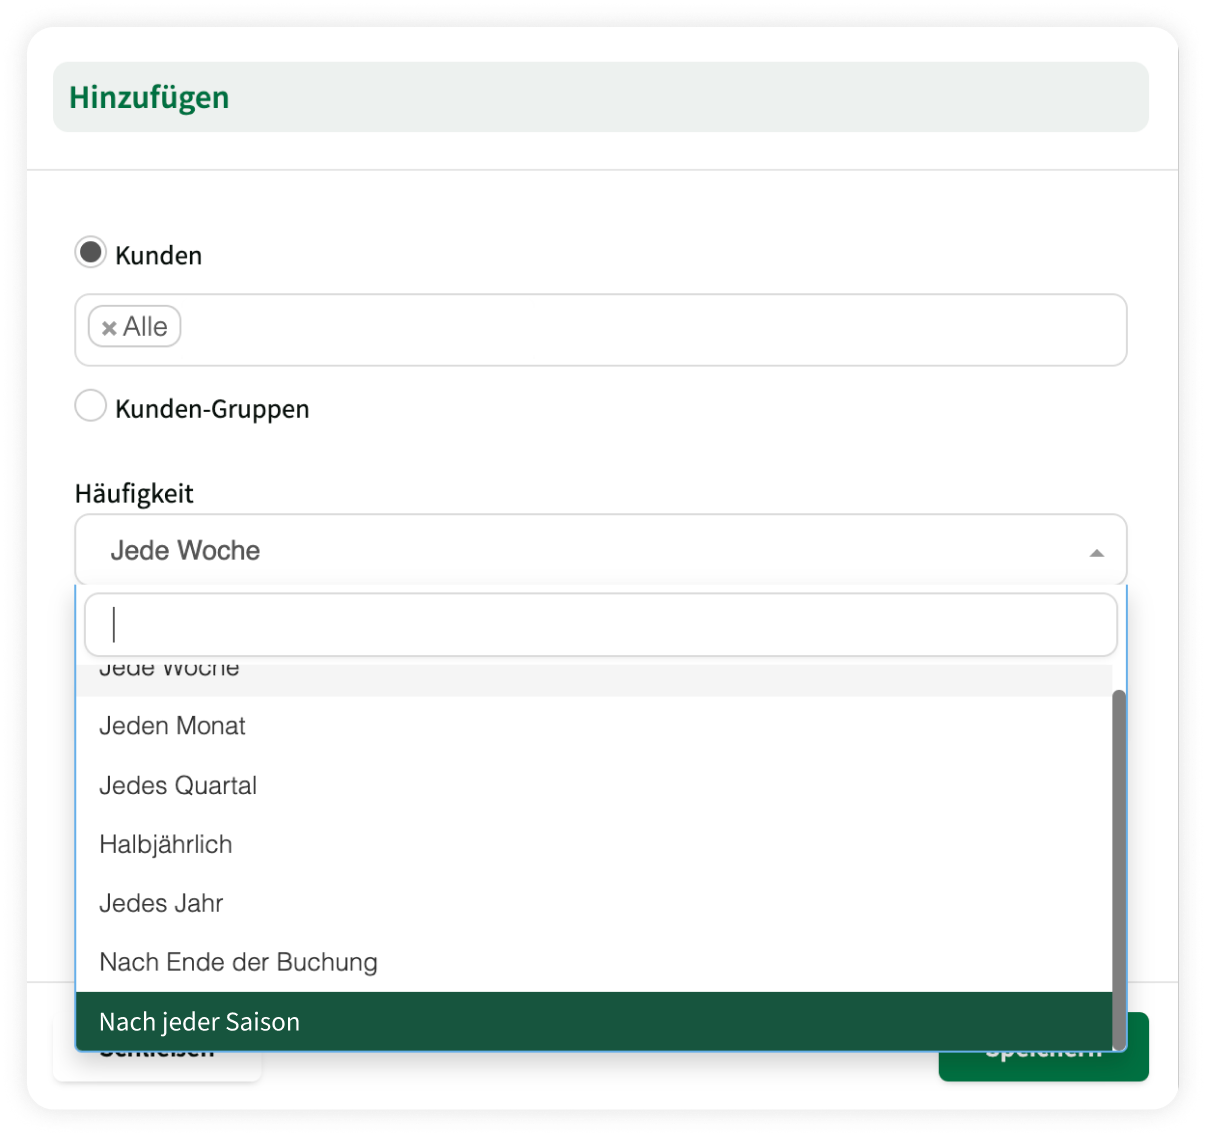Remove the Alle tag with its x icon

click(109, 328)
